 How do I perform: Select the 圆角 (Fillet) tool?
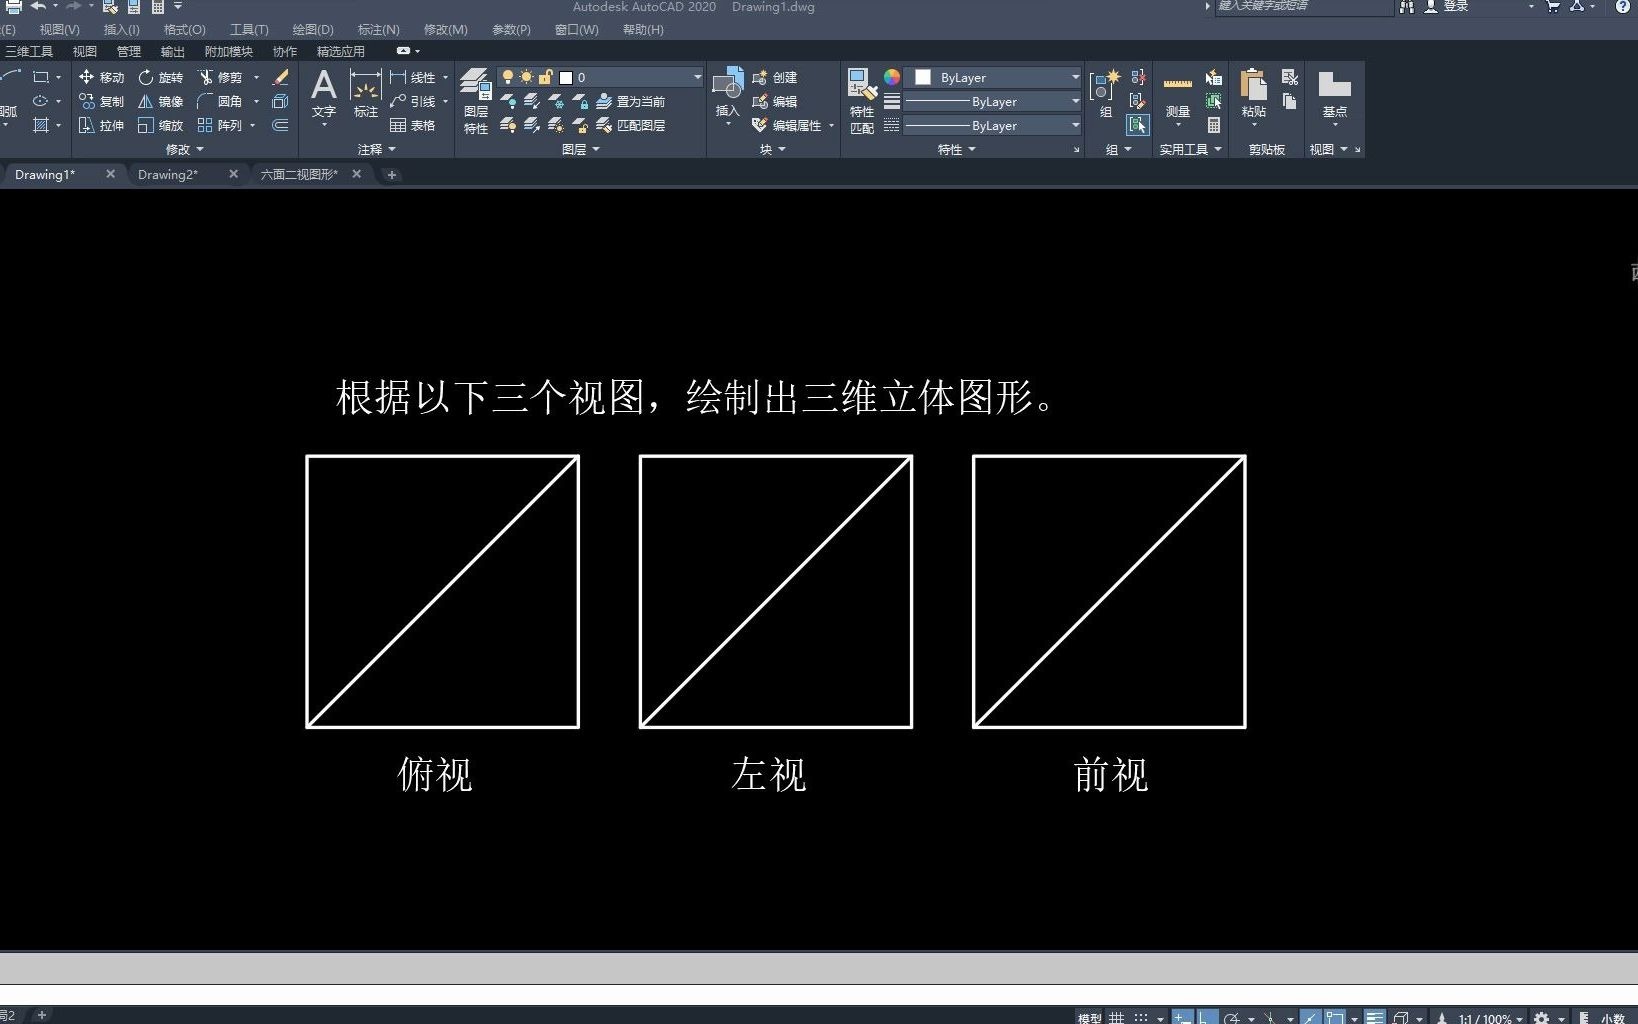[x=221, y=101]
